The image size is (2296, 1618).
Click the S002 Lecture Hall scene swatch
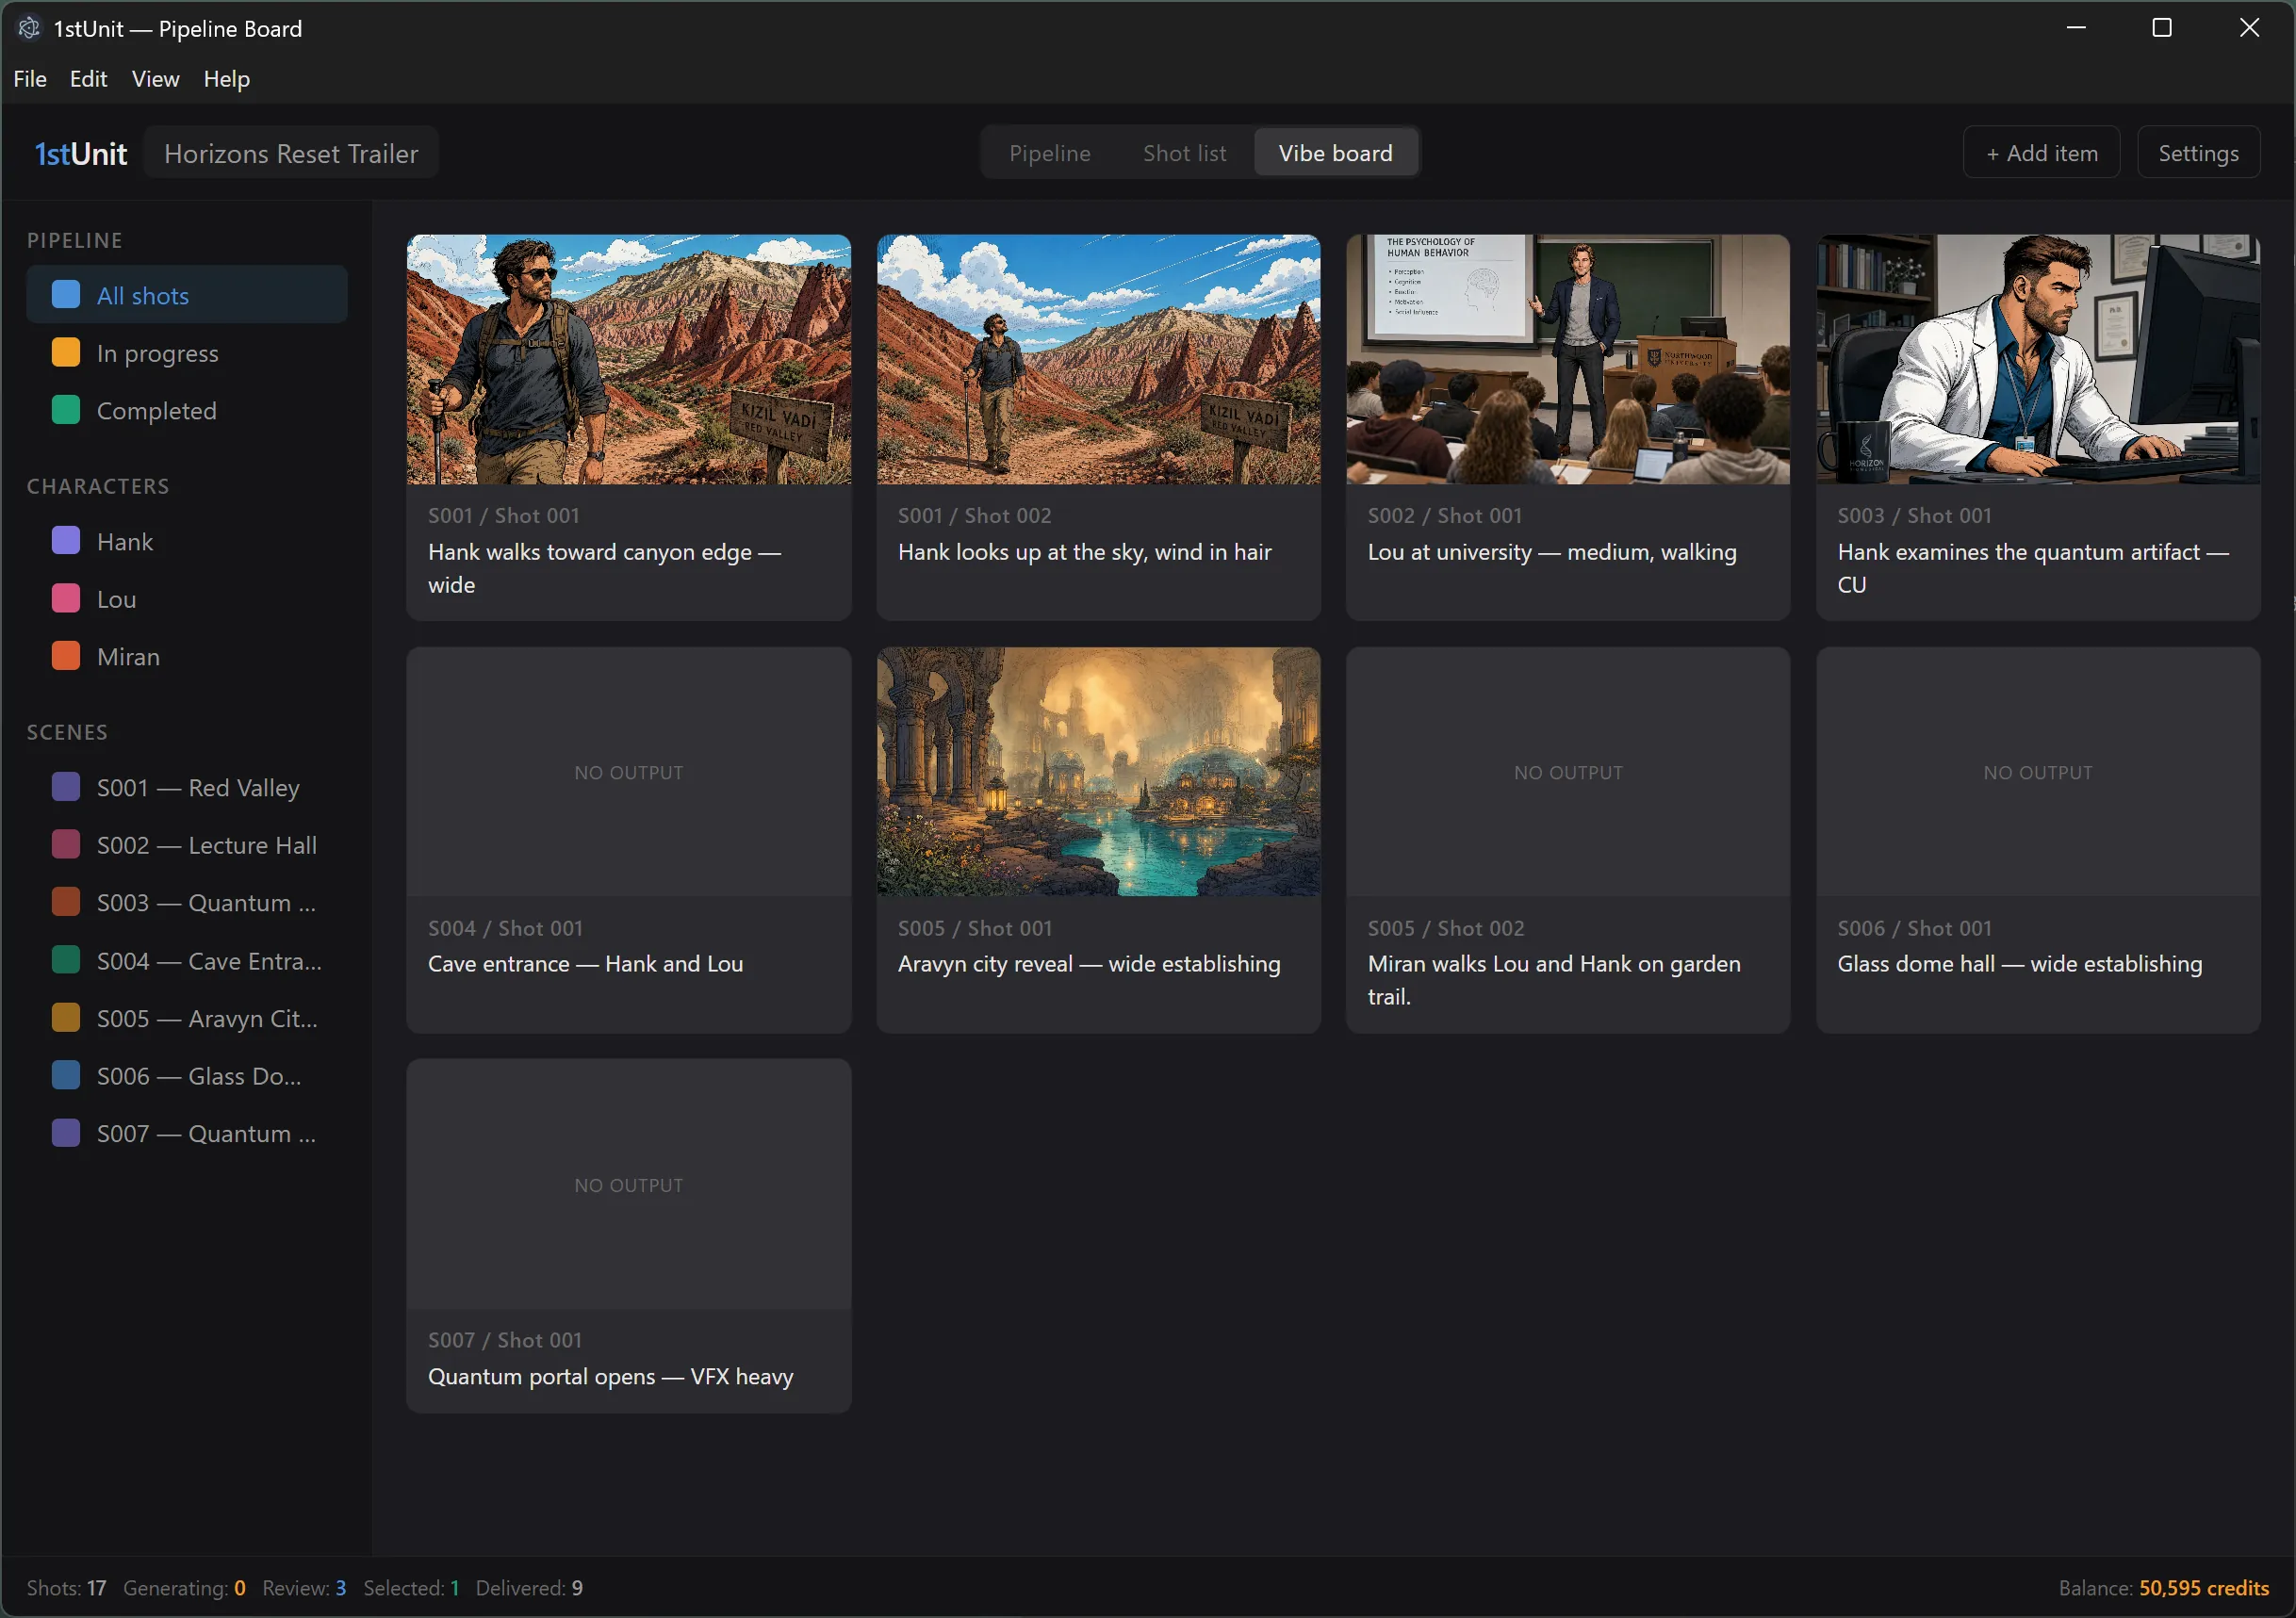66,845
